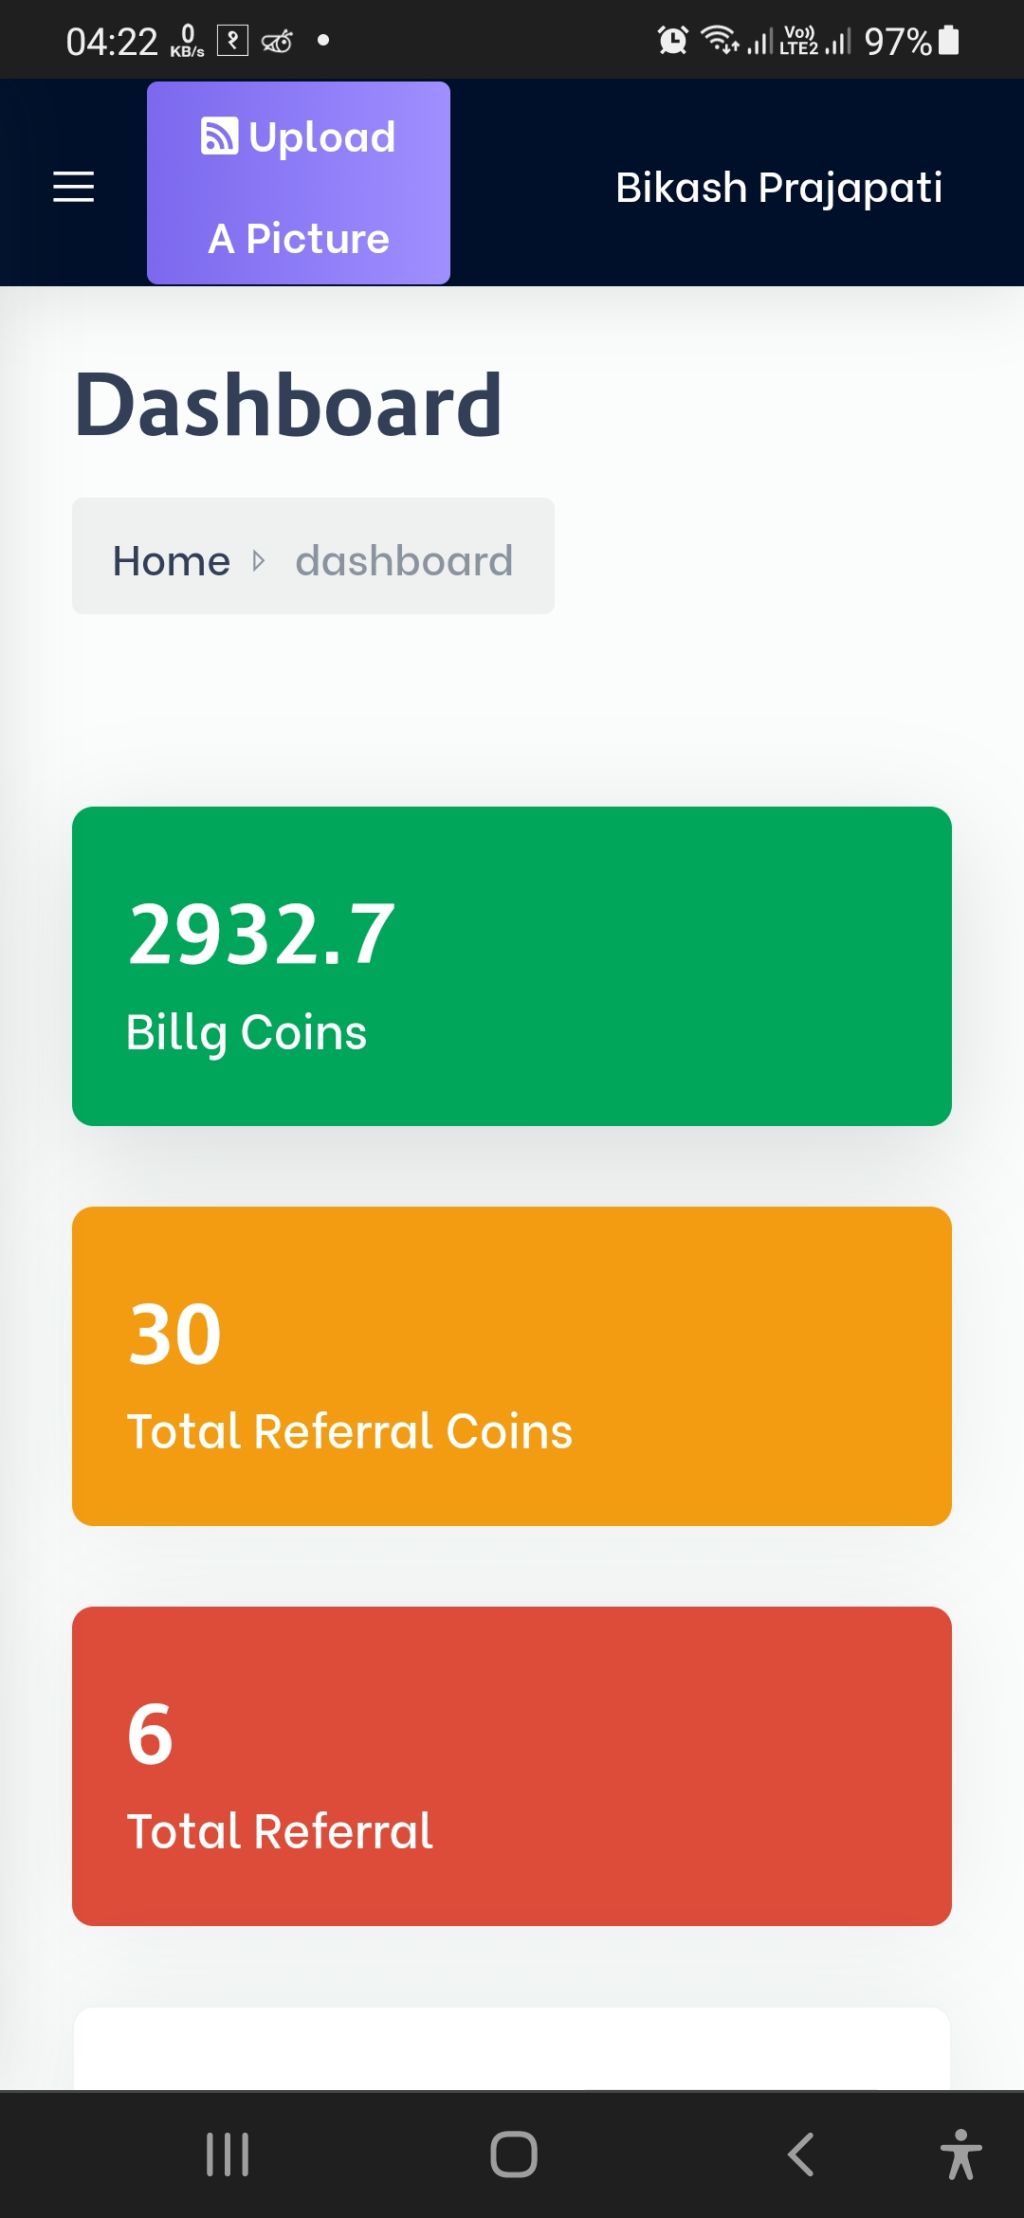Open the green Billg Coins card

click(512, 966)
